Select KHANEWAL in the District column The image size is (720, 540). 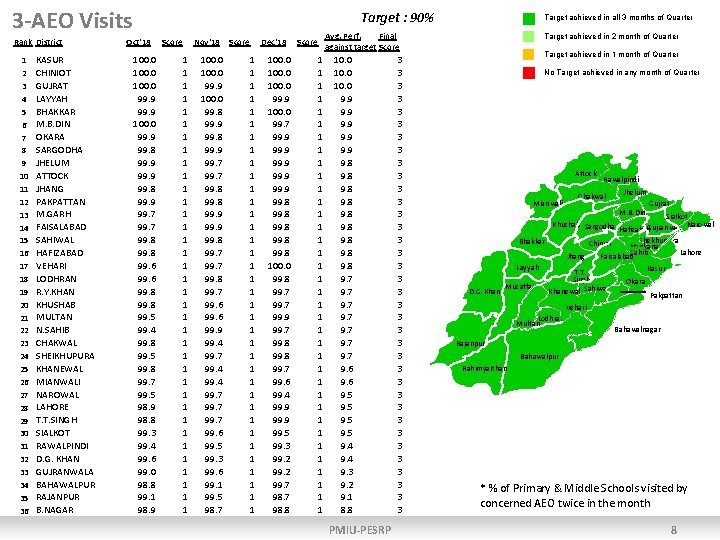[59, 369]
